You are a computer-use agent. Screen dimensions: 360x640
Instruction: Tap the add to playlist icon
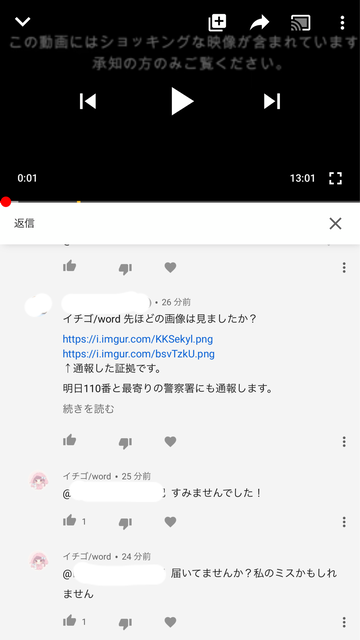click(x=217, y=22)
